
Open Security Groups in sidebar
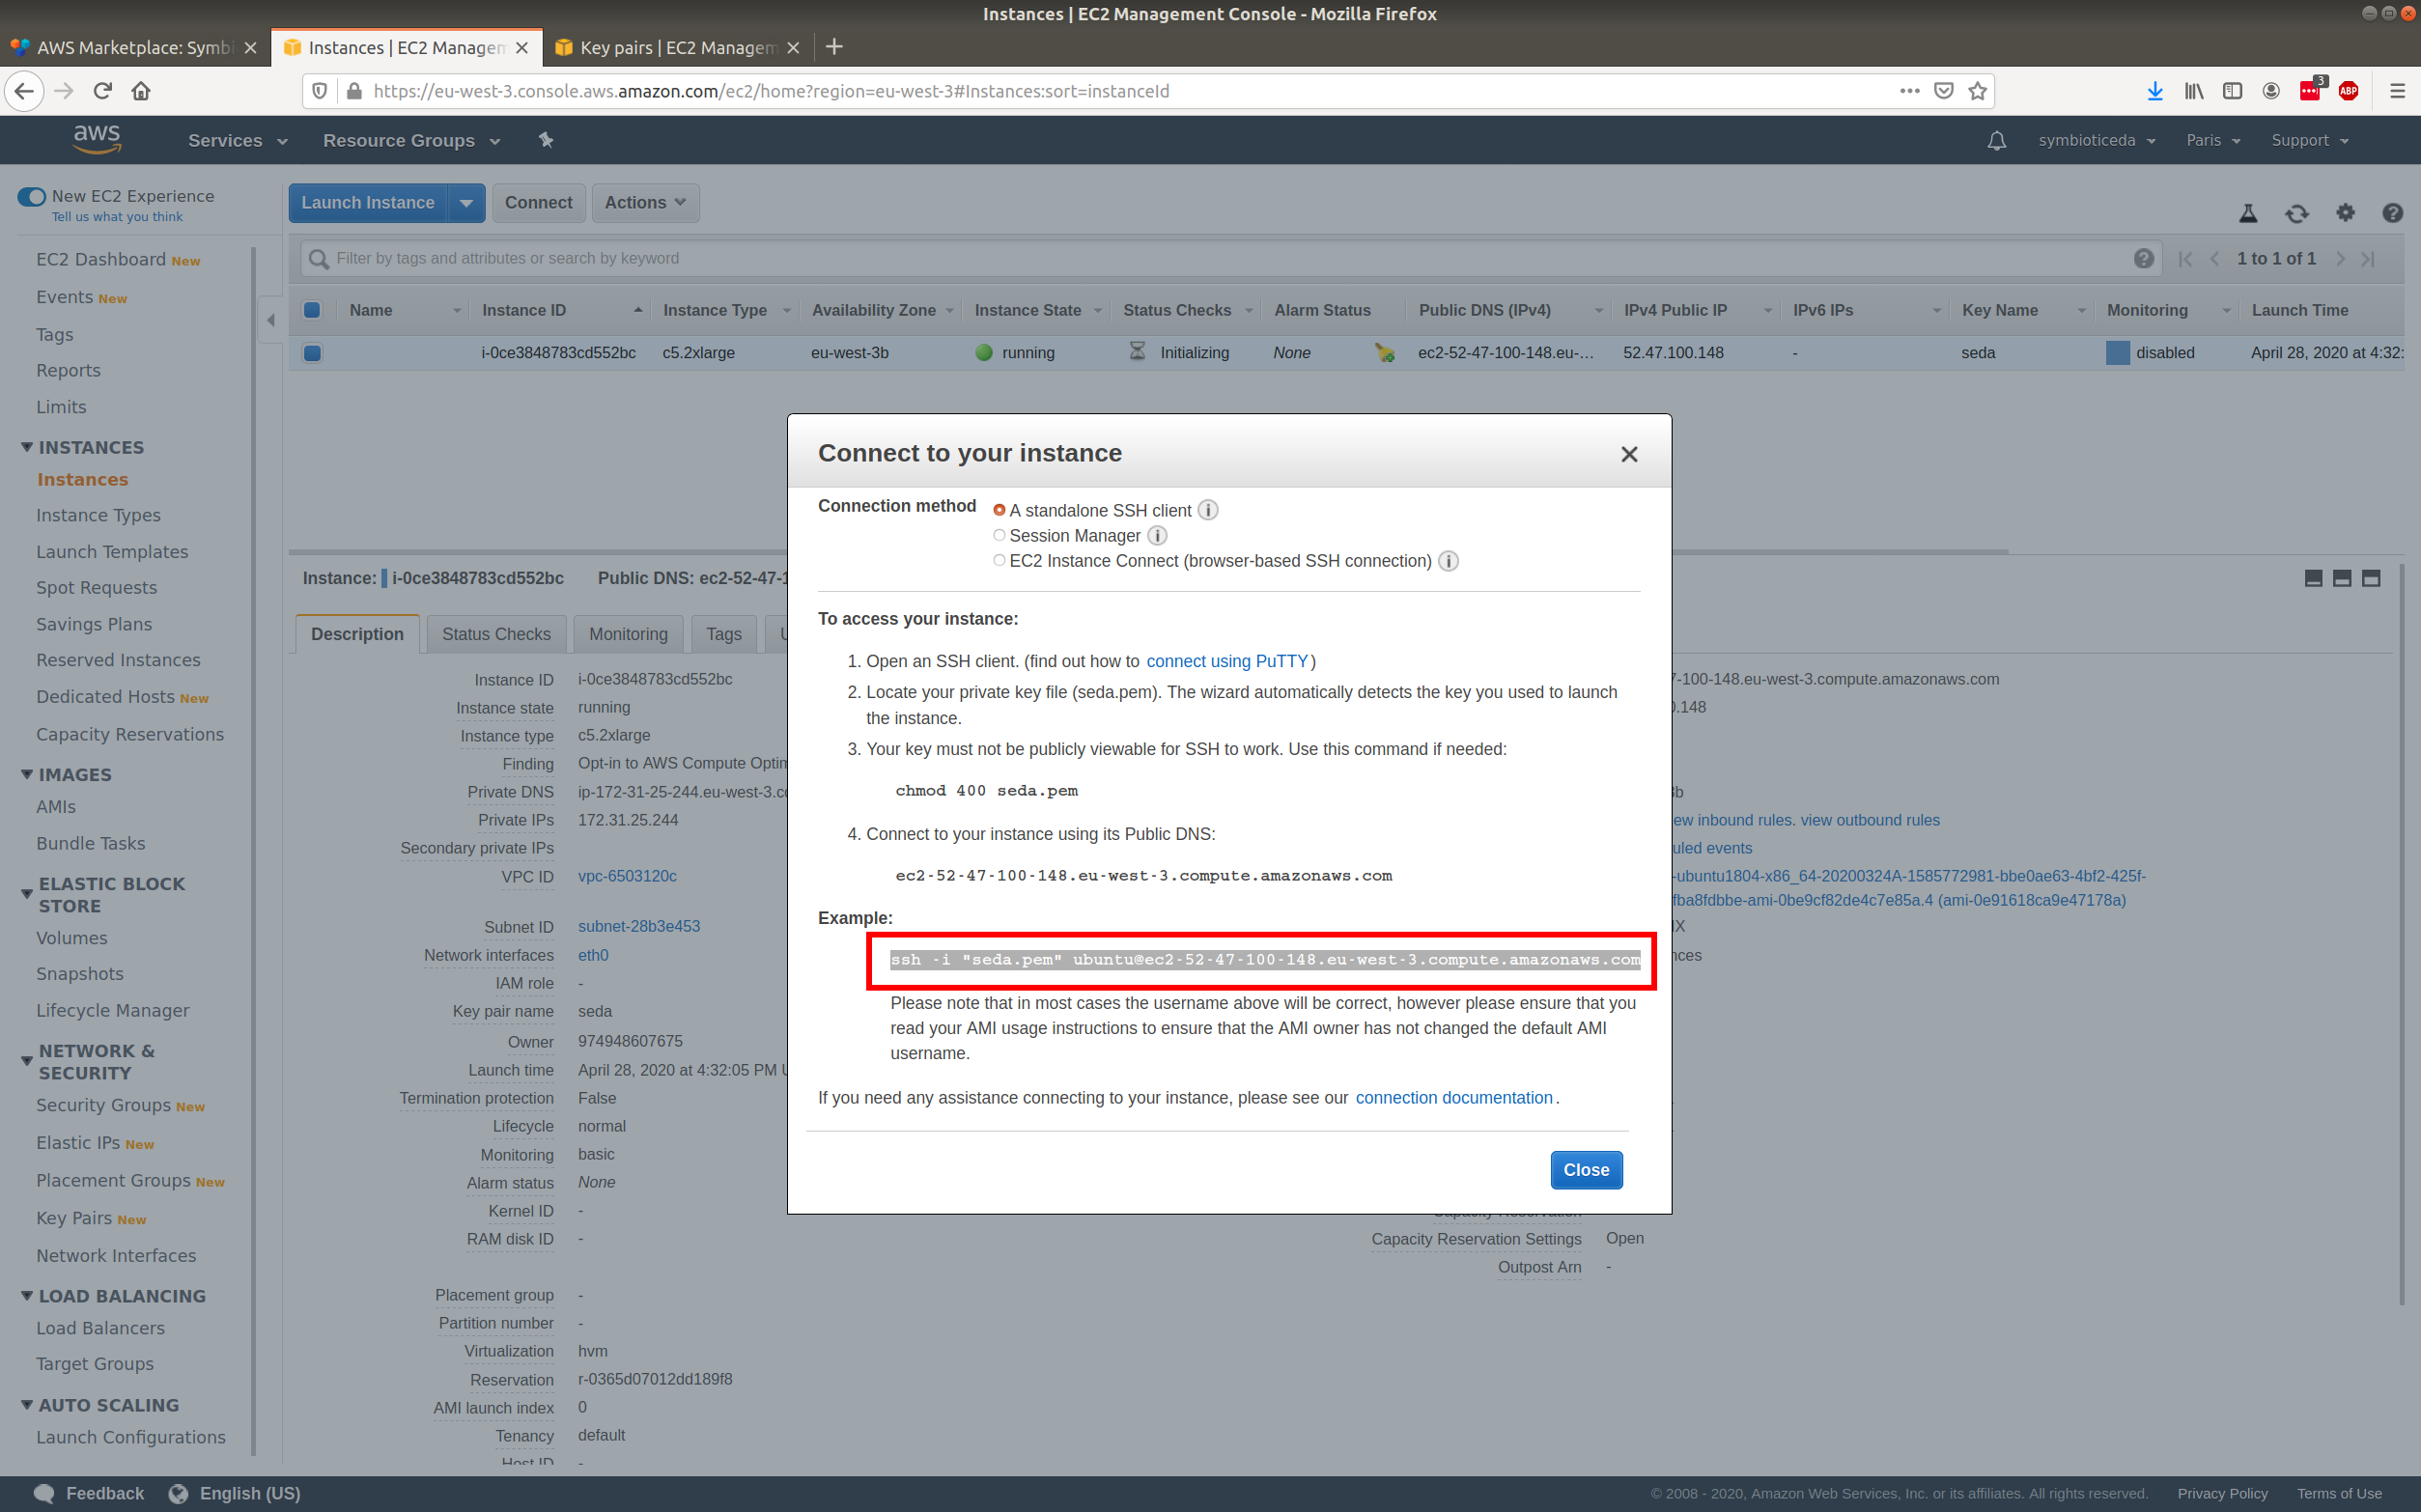pyautogui.click(x=104, y=1105)
